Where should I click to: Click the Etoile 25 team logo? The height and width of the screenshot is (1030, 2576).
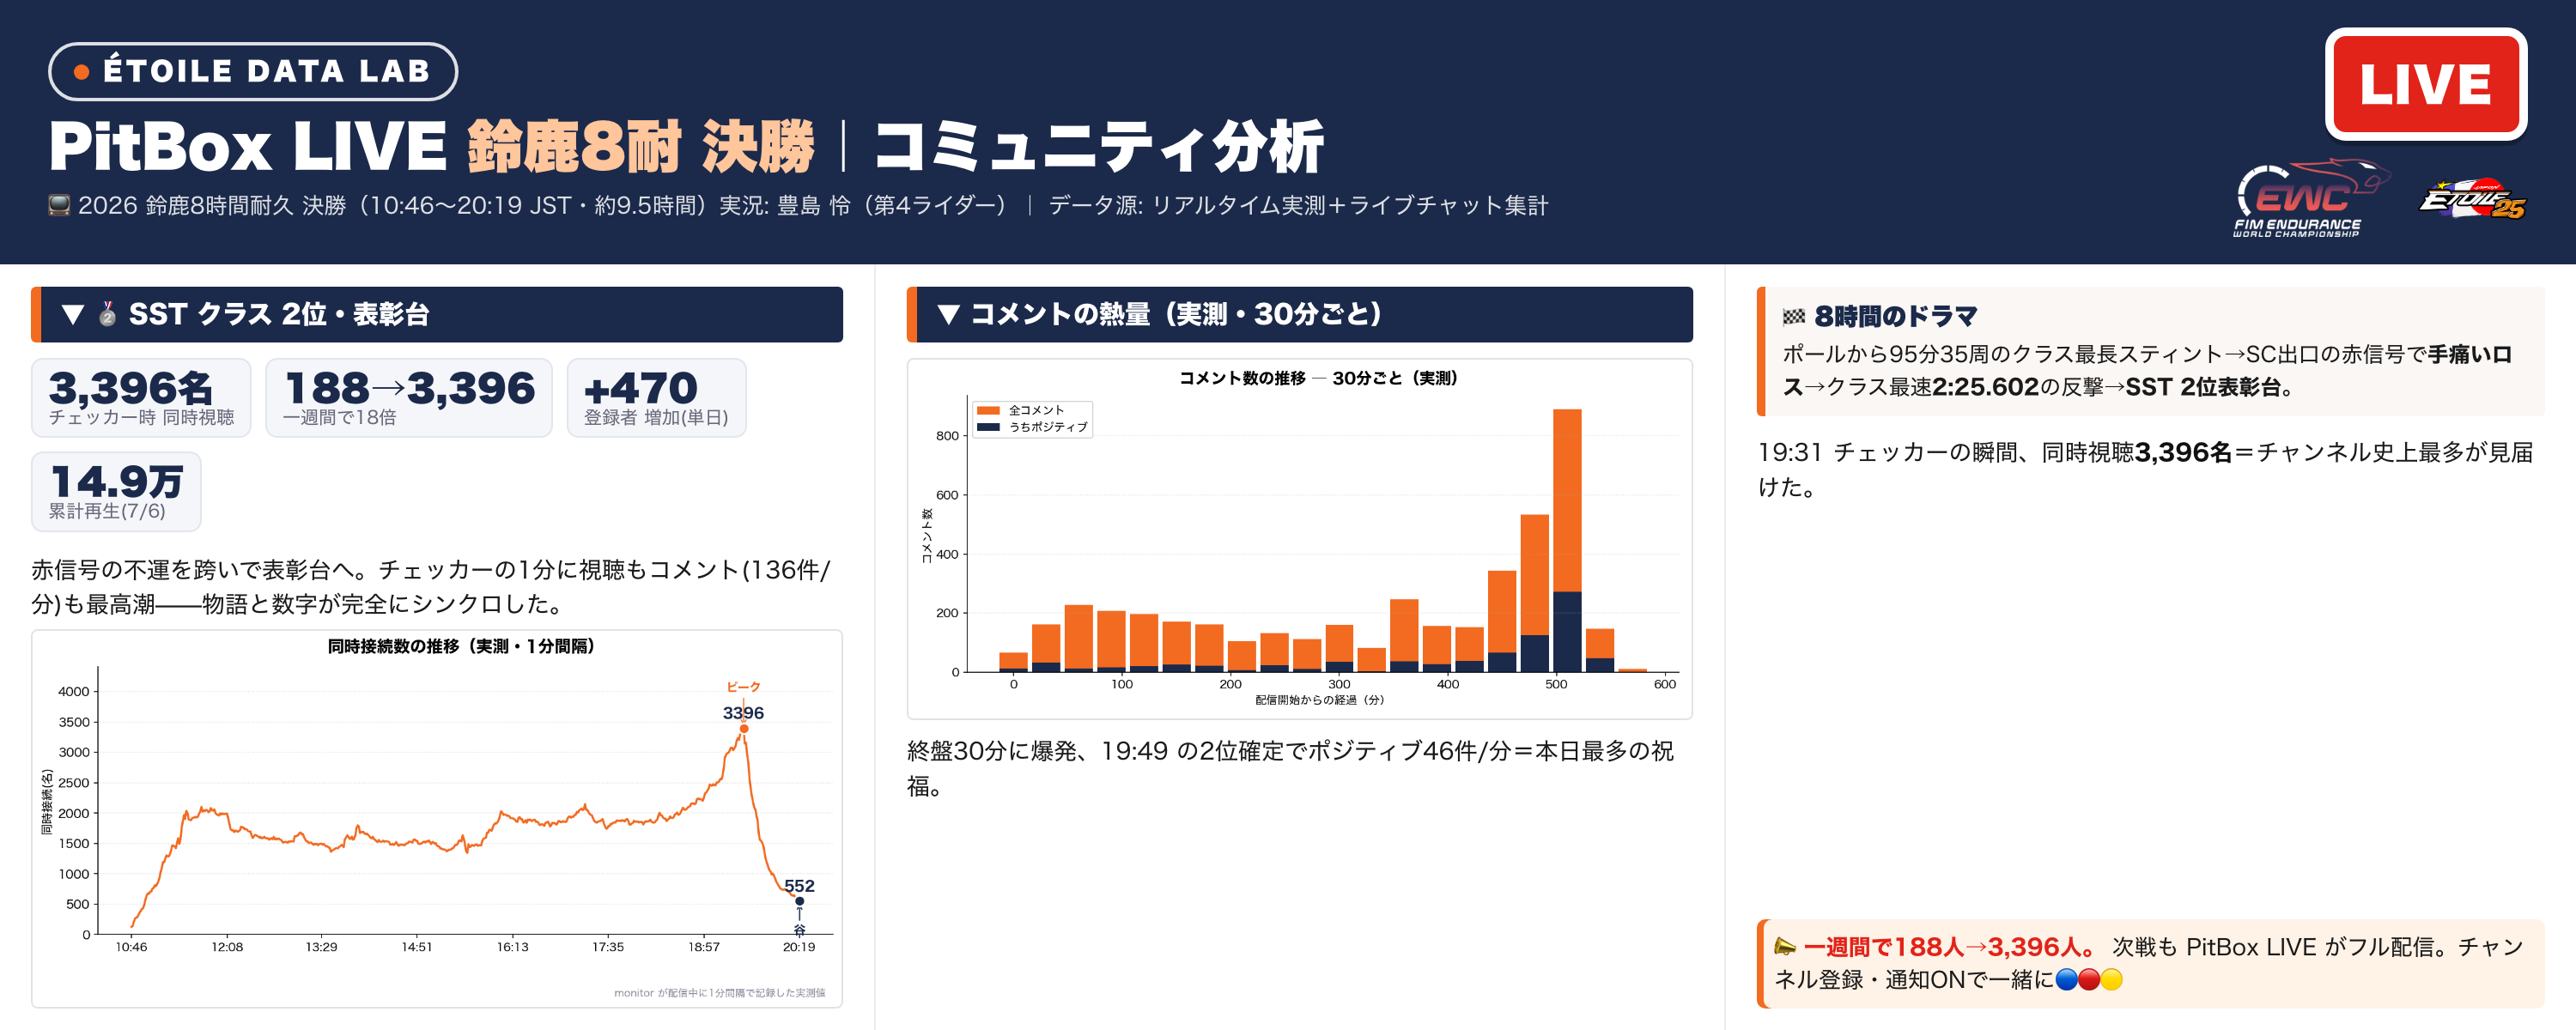tap(2472, 199)
